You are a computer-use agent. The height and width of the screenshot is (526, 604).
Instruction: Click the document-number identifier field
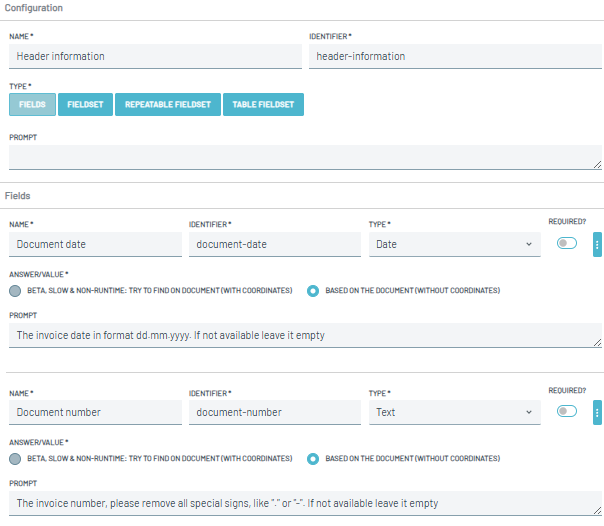274,412
